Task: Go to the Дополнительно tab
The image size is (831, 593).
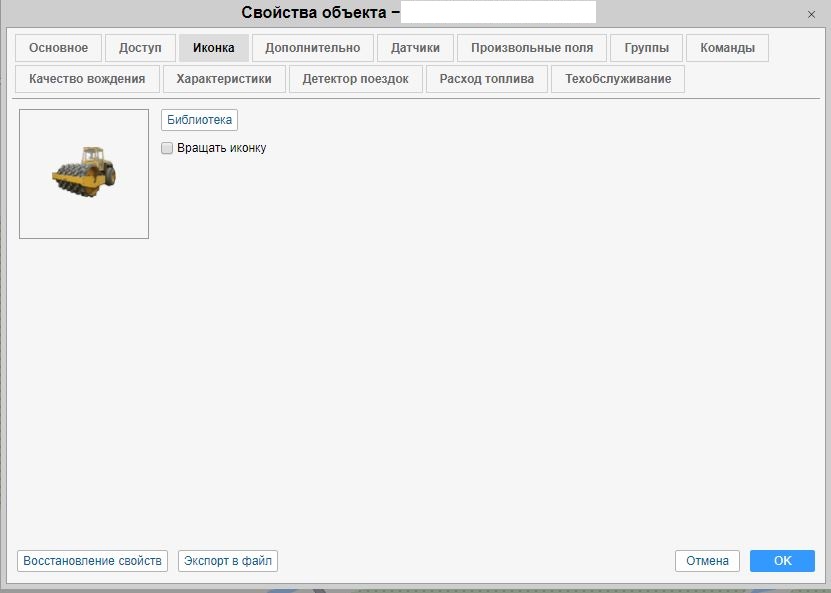Action: click(x=312, y=48)
